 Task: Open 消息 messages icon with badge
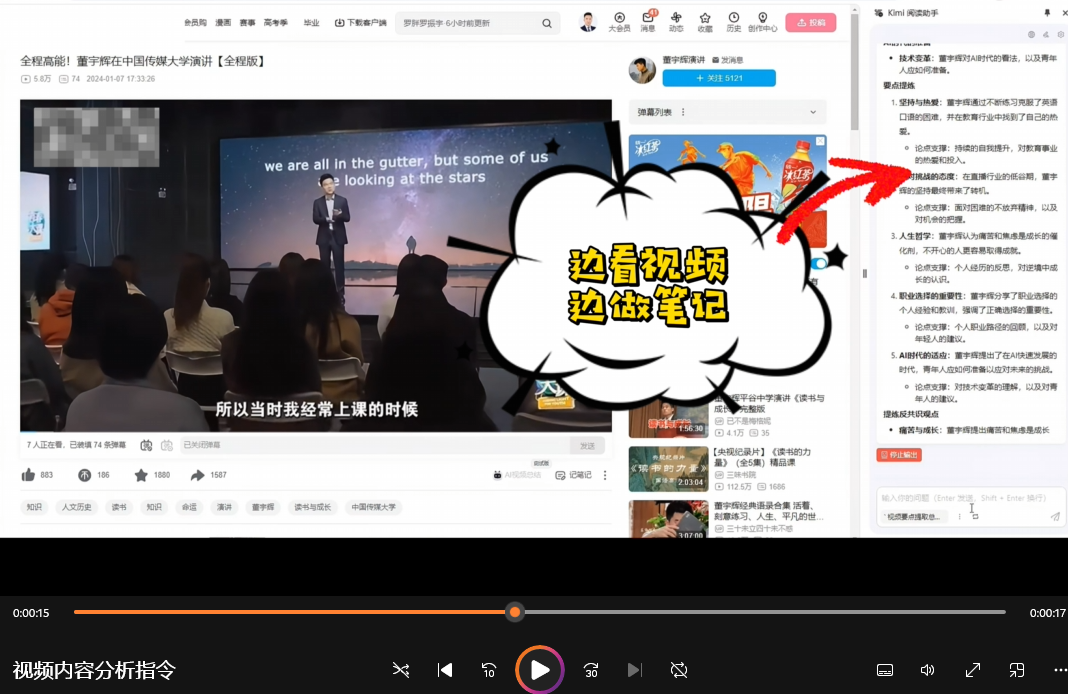click(x=648, y=22)
